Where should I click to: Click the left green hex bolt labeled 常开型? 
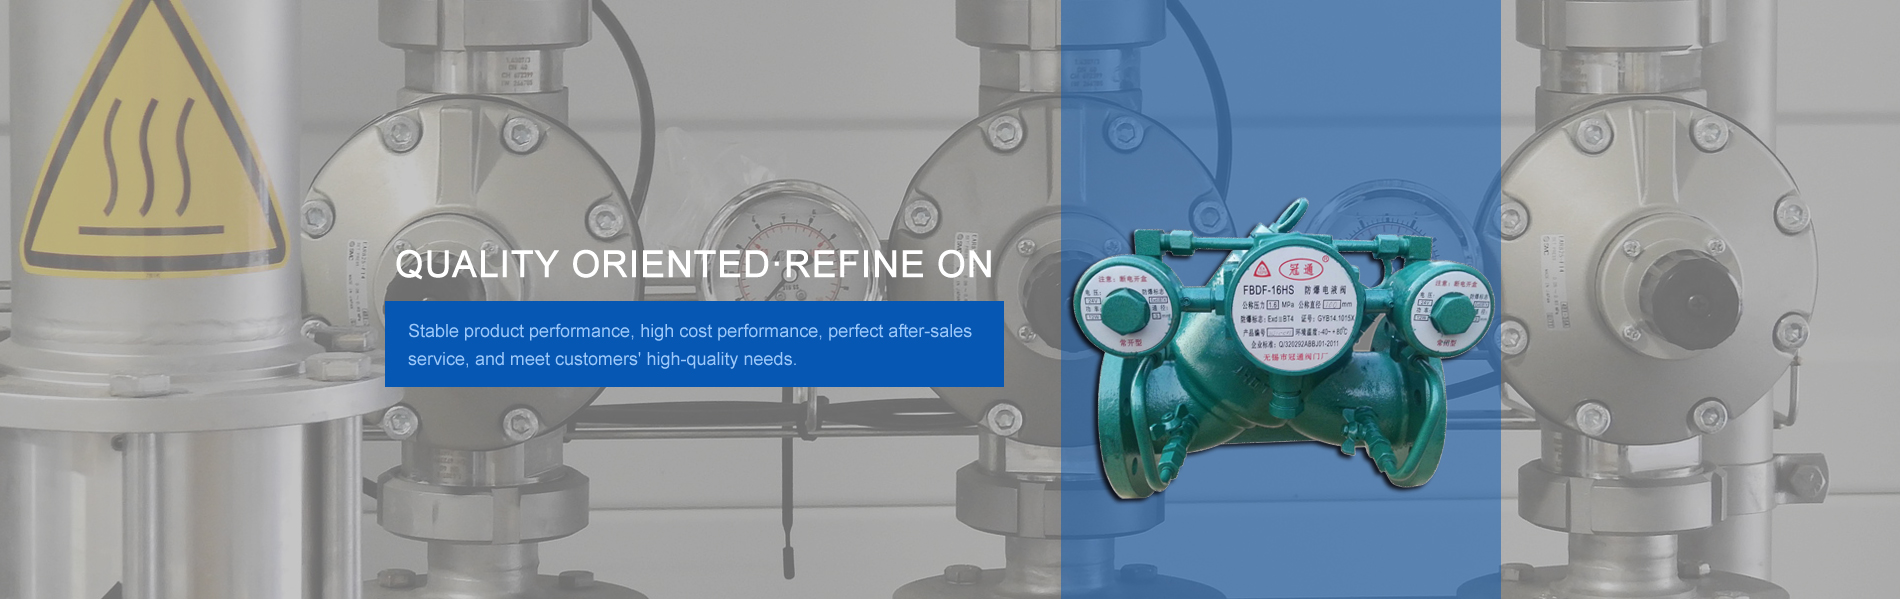[x=1125, y=310]
